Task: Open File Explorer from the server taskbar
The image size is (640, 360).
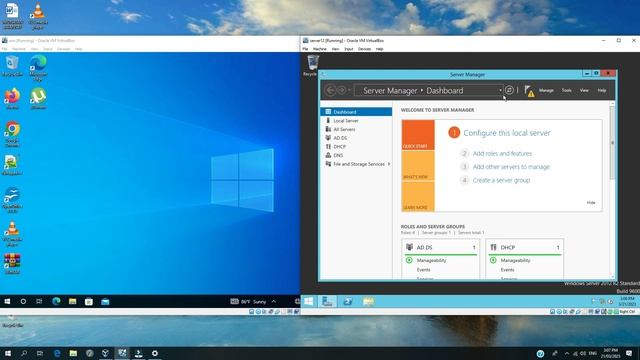Action: [x=368, y=302]
